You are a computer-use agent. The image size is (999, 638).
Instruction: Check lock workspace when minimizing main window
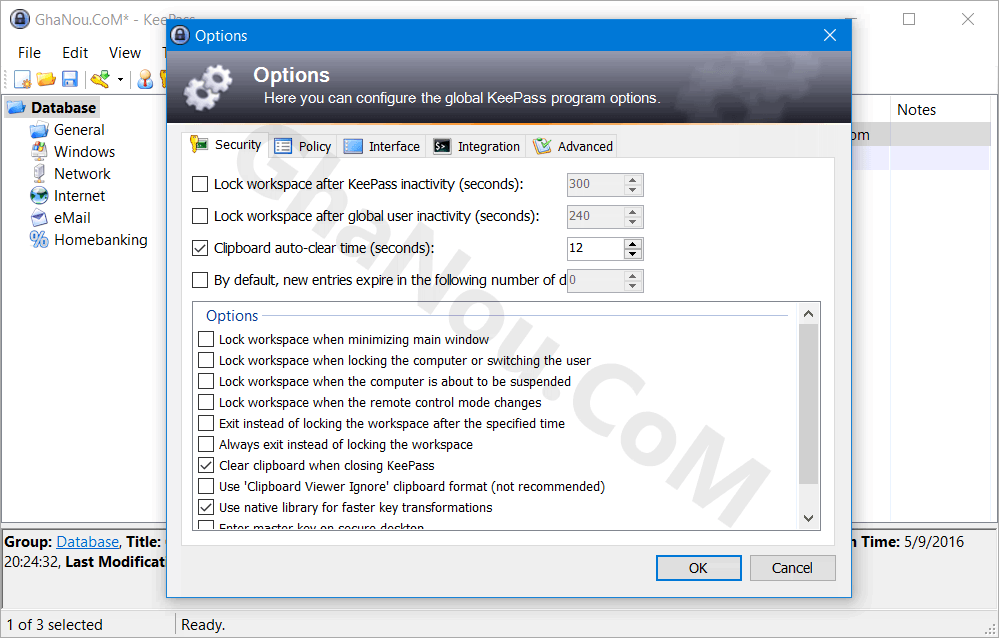(206, 339)
